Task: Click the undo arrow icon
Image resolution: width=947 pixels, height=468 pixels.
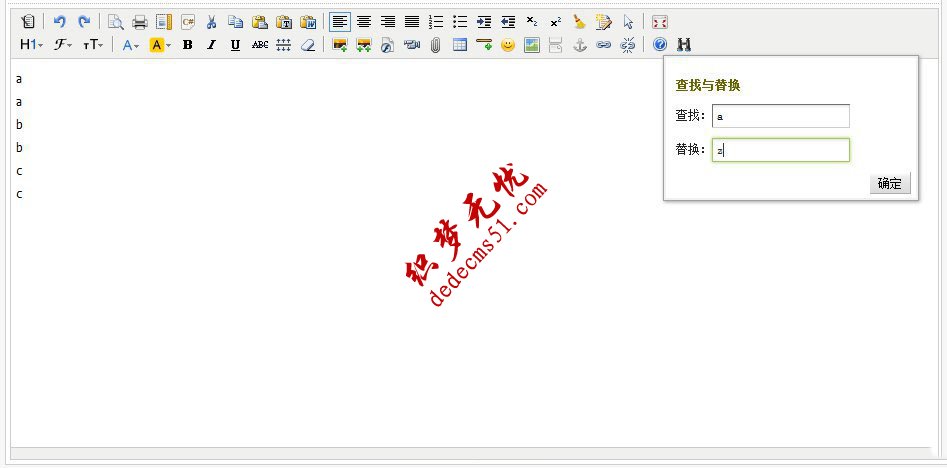Action: (59, 21)
